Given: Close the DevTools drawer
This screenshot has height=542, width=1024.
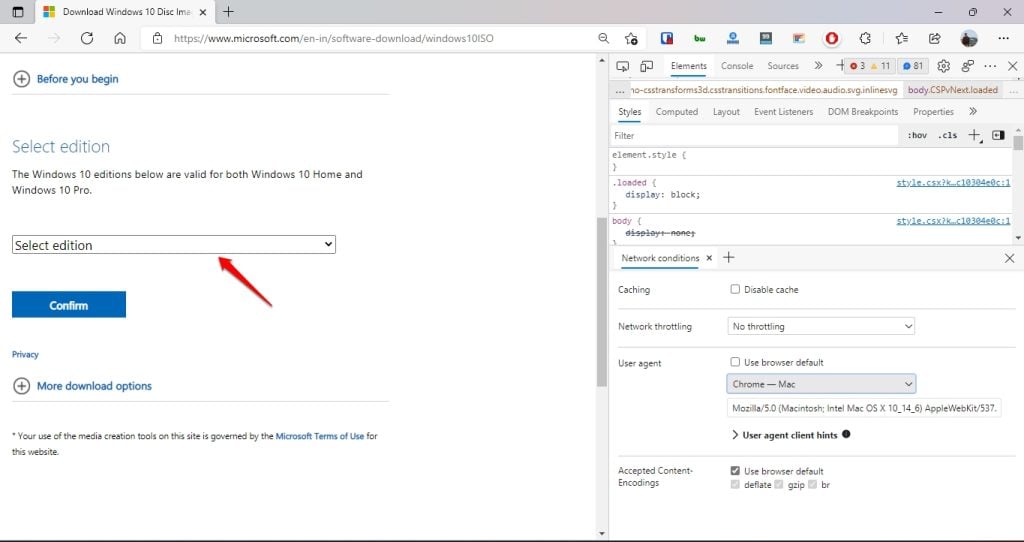Looking at the screenshot, I should click(1009, 258).
